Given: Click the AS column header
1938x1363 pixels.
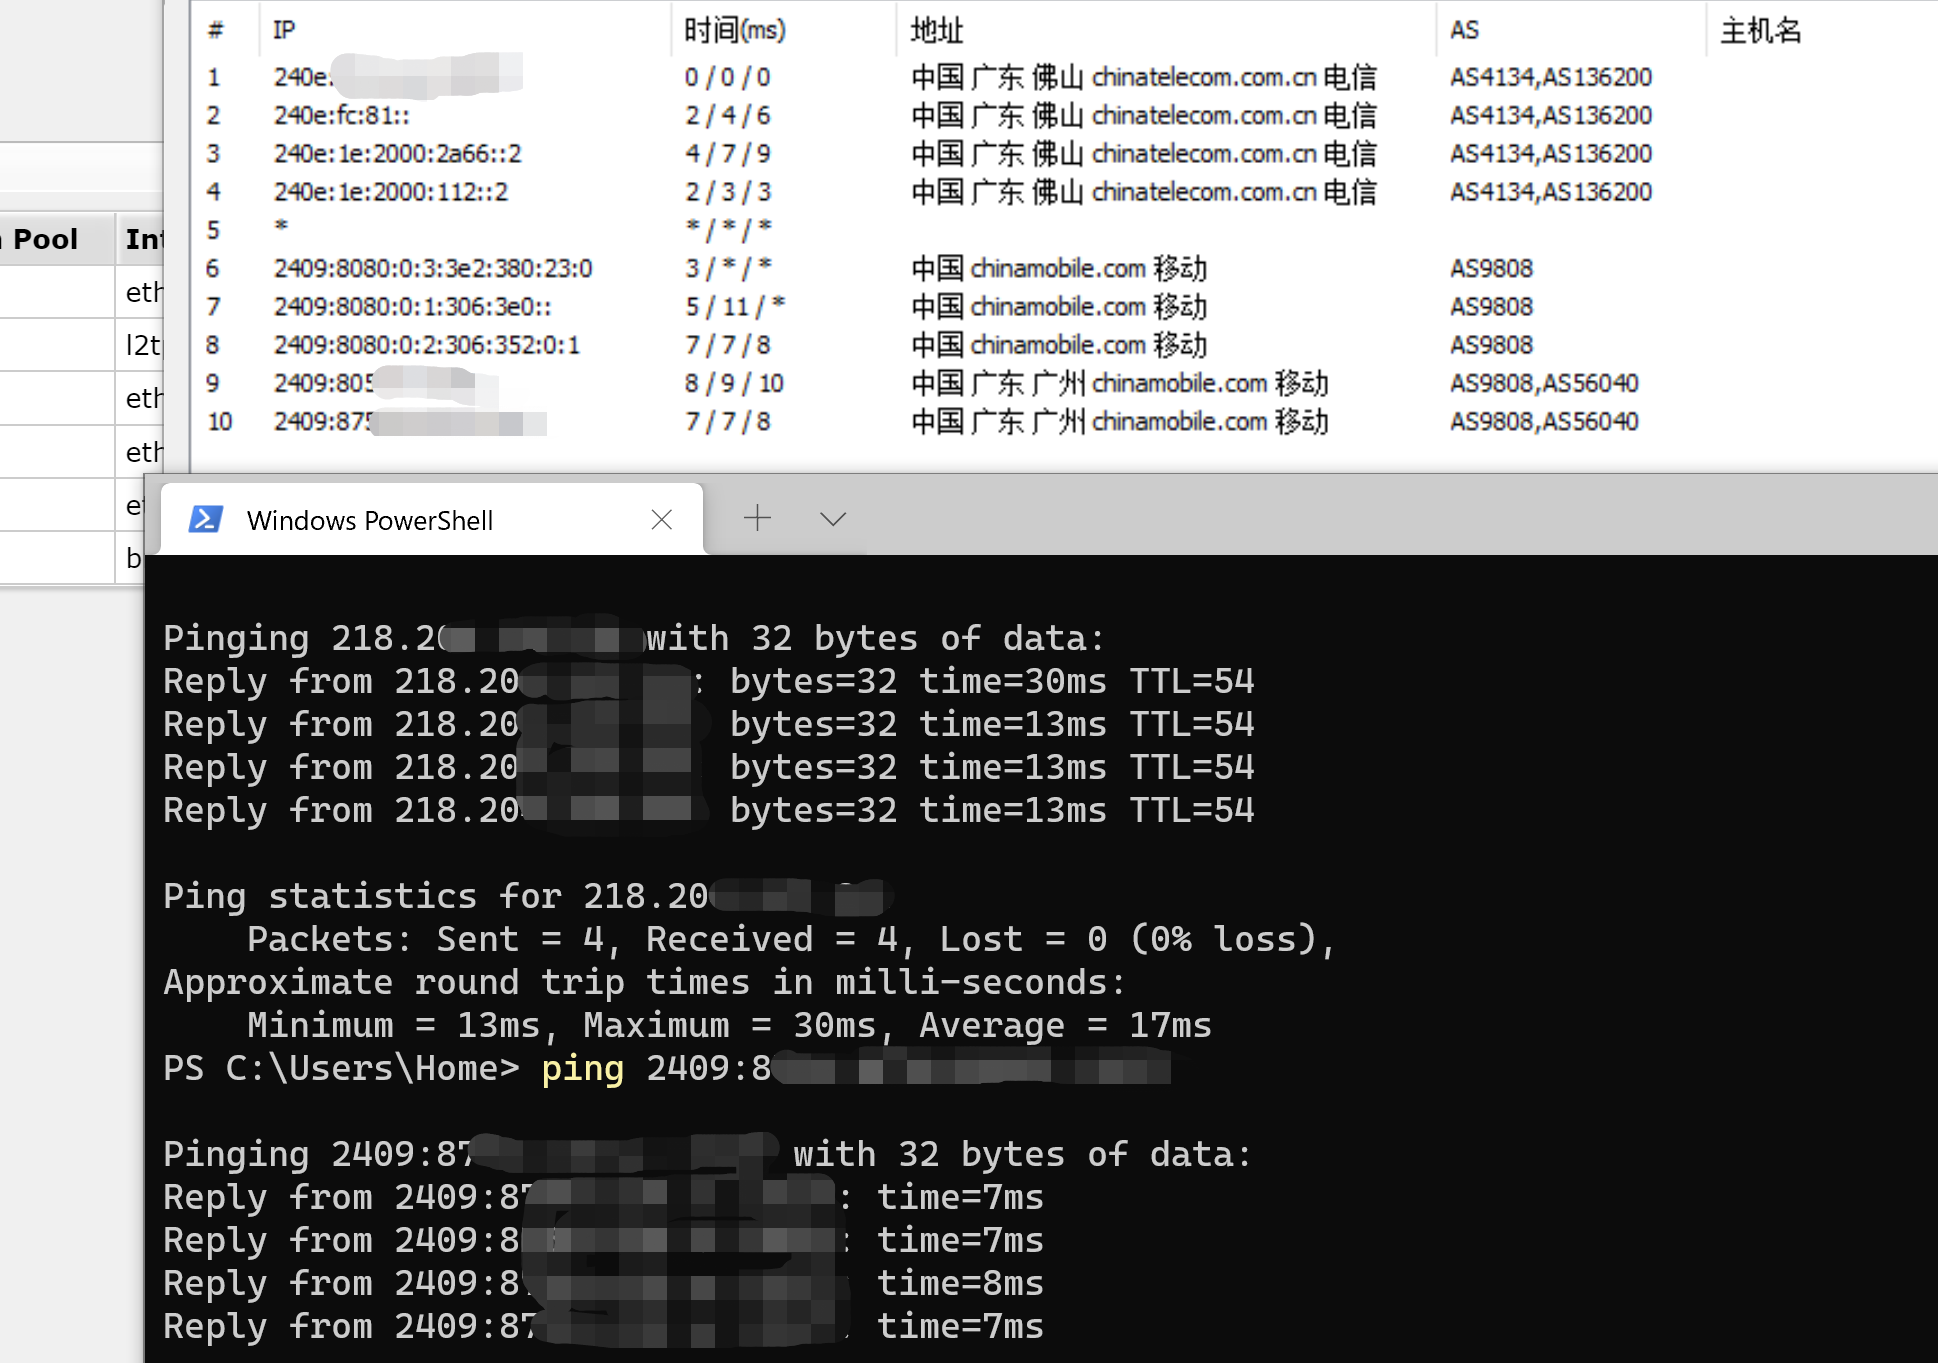Looking at the screenshot, I should (x=1464, y=30).
